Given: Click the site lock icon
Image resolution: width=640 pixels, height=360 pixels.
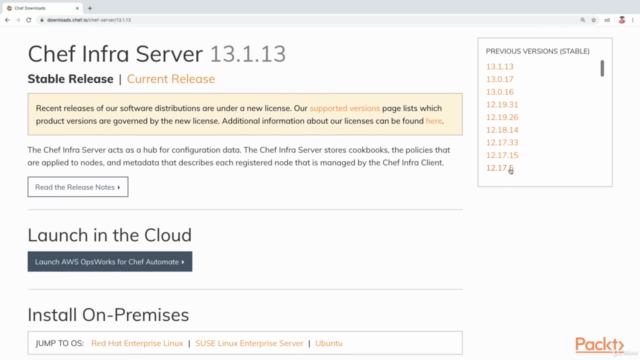Looking at the screenshot, I should (42, 20).
